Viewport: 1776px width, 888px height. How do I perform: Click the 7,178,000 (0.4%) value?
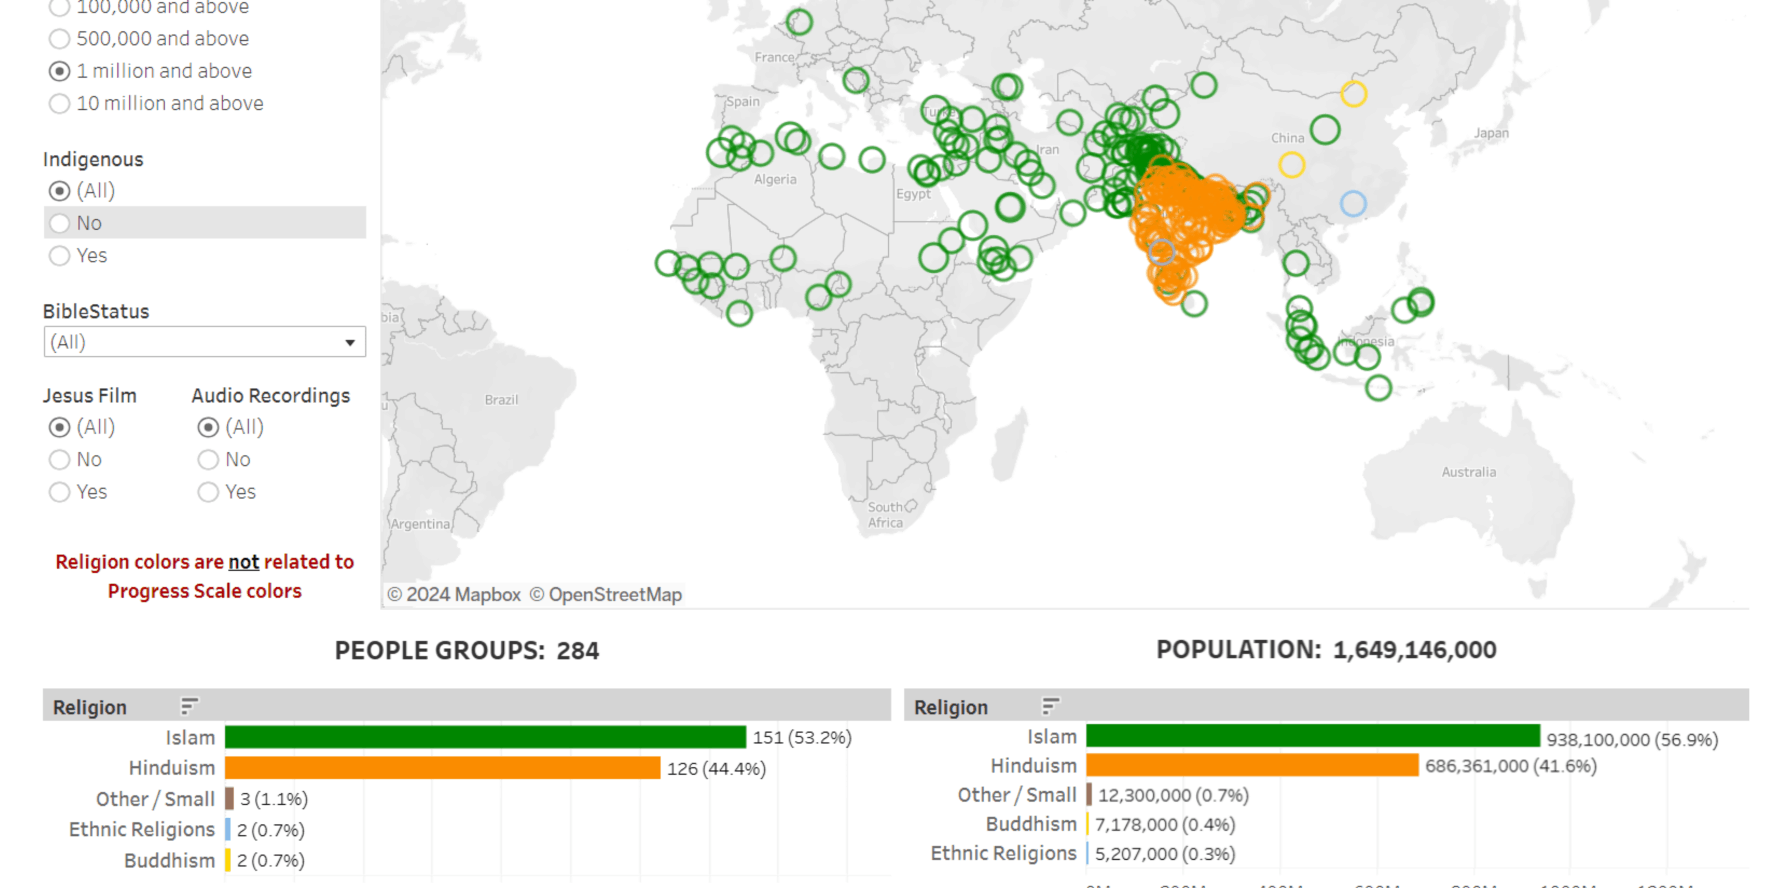coord(1165,825)
